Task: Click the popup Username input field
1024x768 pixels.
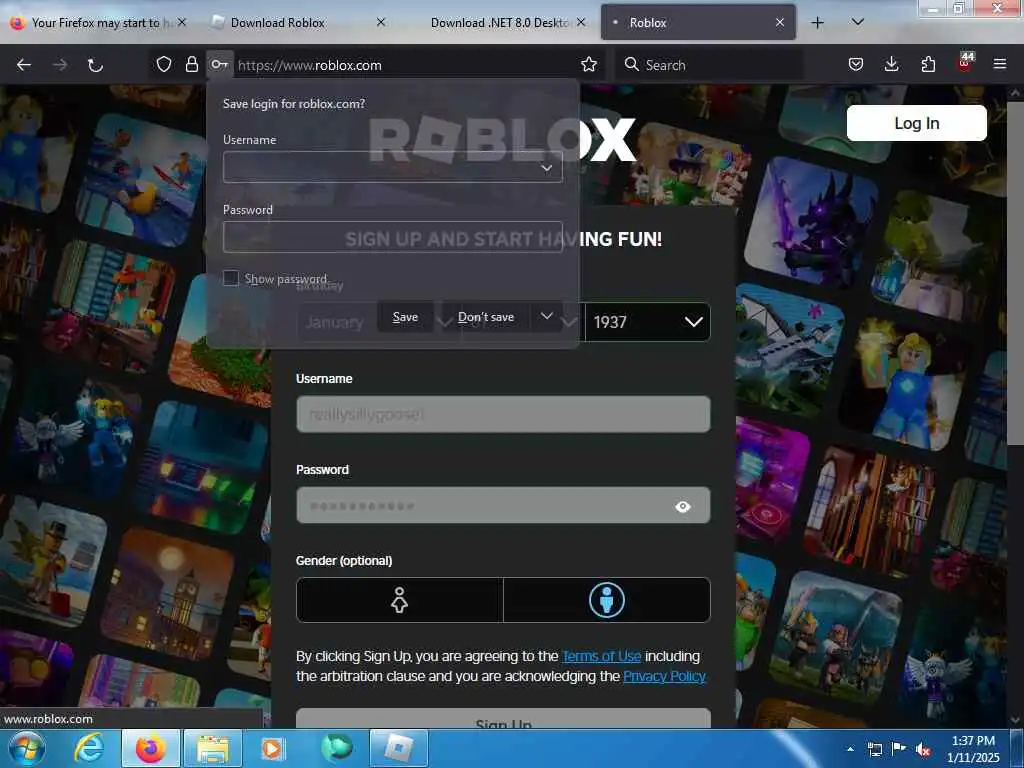Action: 392,167
